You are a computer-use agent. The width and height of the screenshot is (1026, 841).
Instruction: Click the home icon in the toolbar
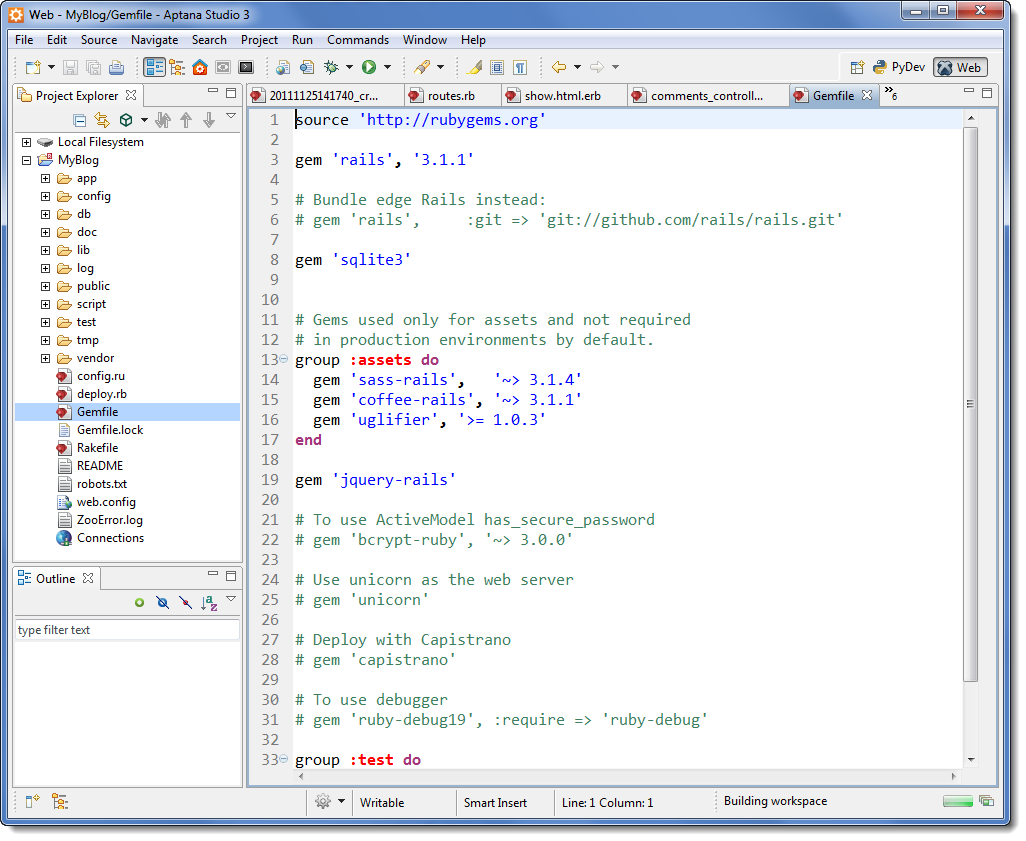(x=200, y=68)
